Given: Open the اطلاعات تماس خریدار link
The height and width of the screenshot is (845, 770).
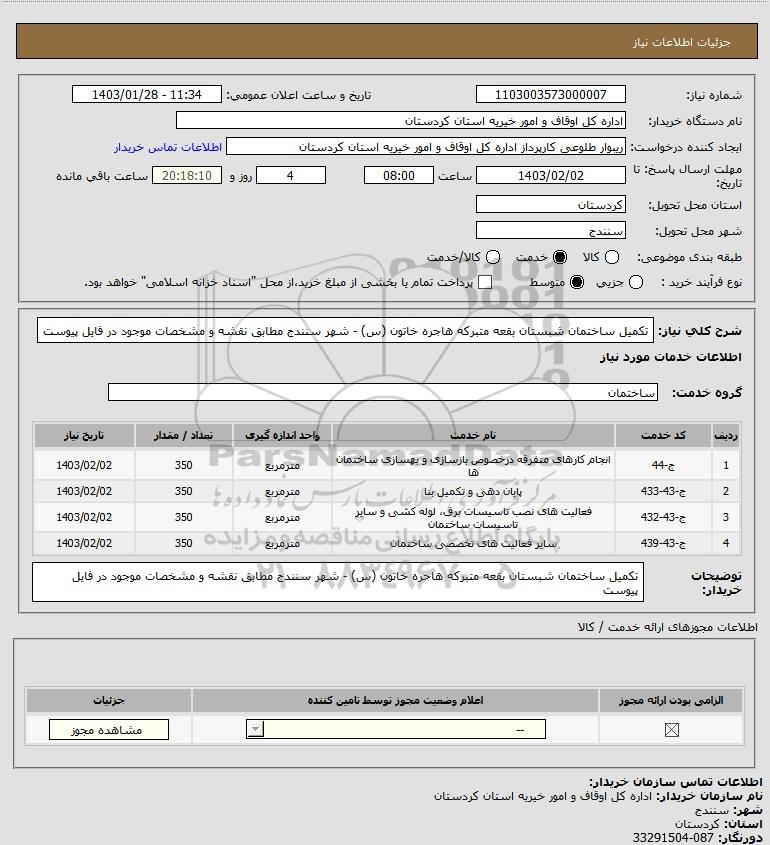Looking at the screenshot, I should 168,147.
